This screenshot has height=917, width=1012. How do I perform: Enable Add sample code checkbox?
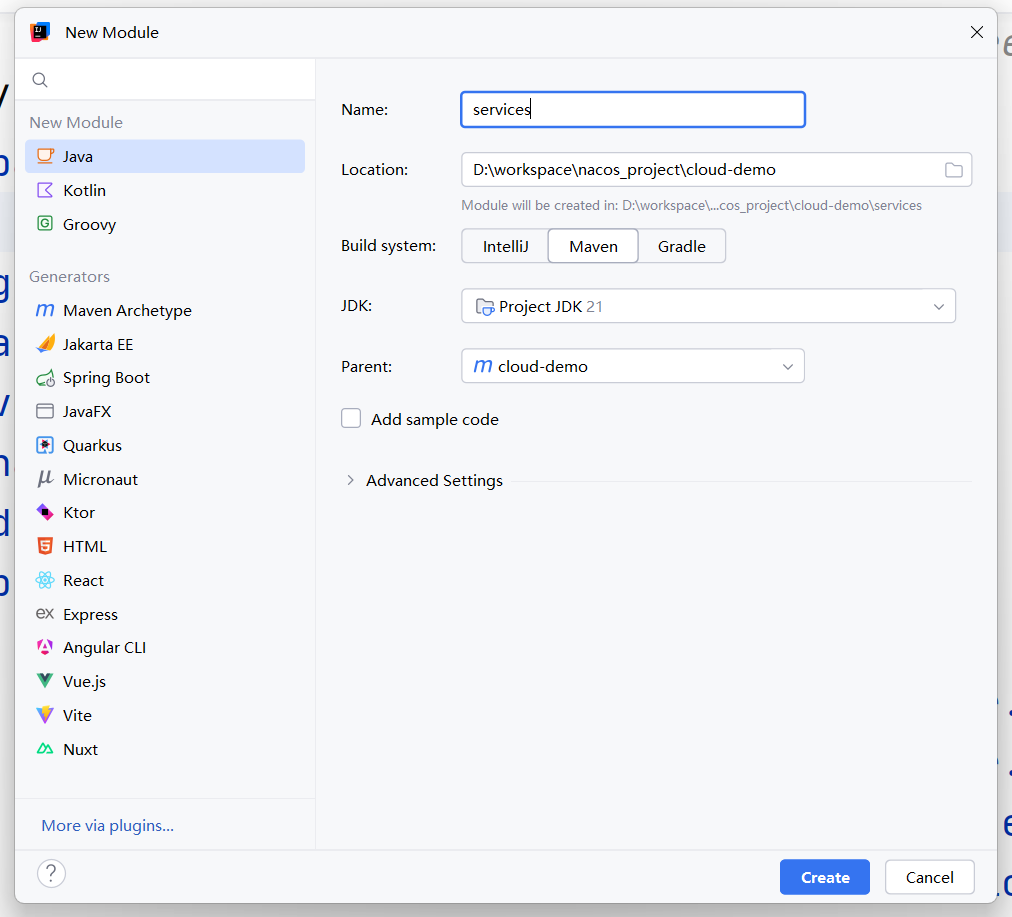tap(351, 418)
